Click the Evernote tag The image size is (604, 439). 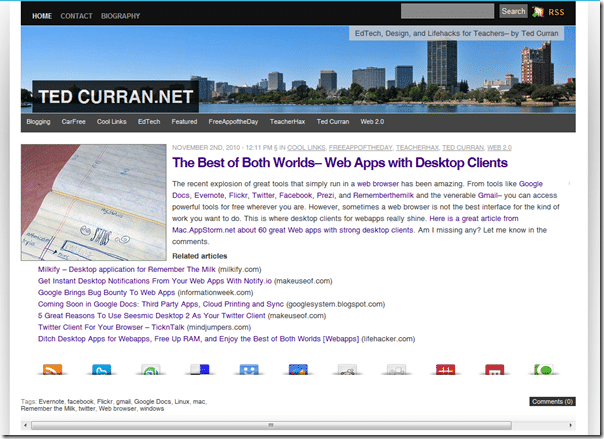(x=52, y=402)
